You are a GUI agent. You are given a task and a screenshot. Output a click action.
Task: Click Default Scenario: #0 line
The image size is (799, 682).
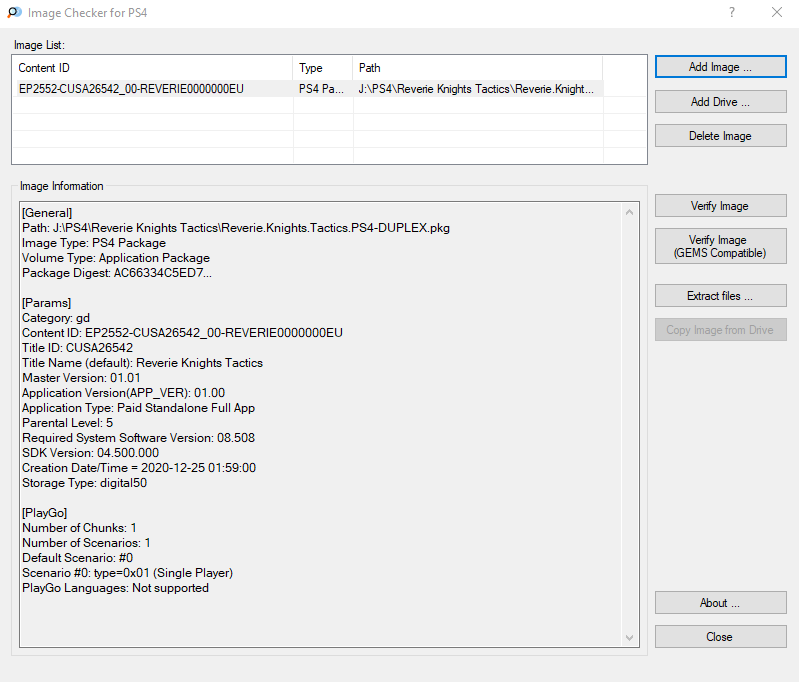tap(77, 558)
